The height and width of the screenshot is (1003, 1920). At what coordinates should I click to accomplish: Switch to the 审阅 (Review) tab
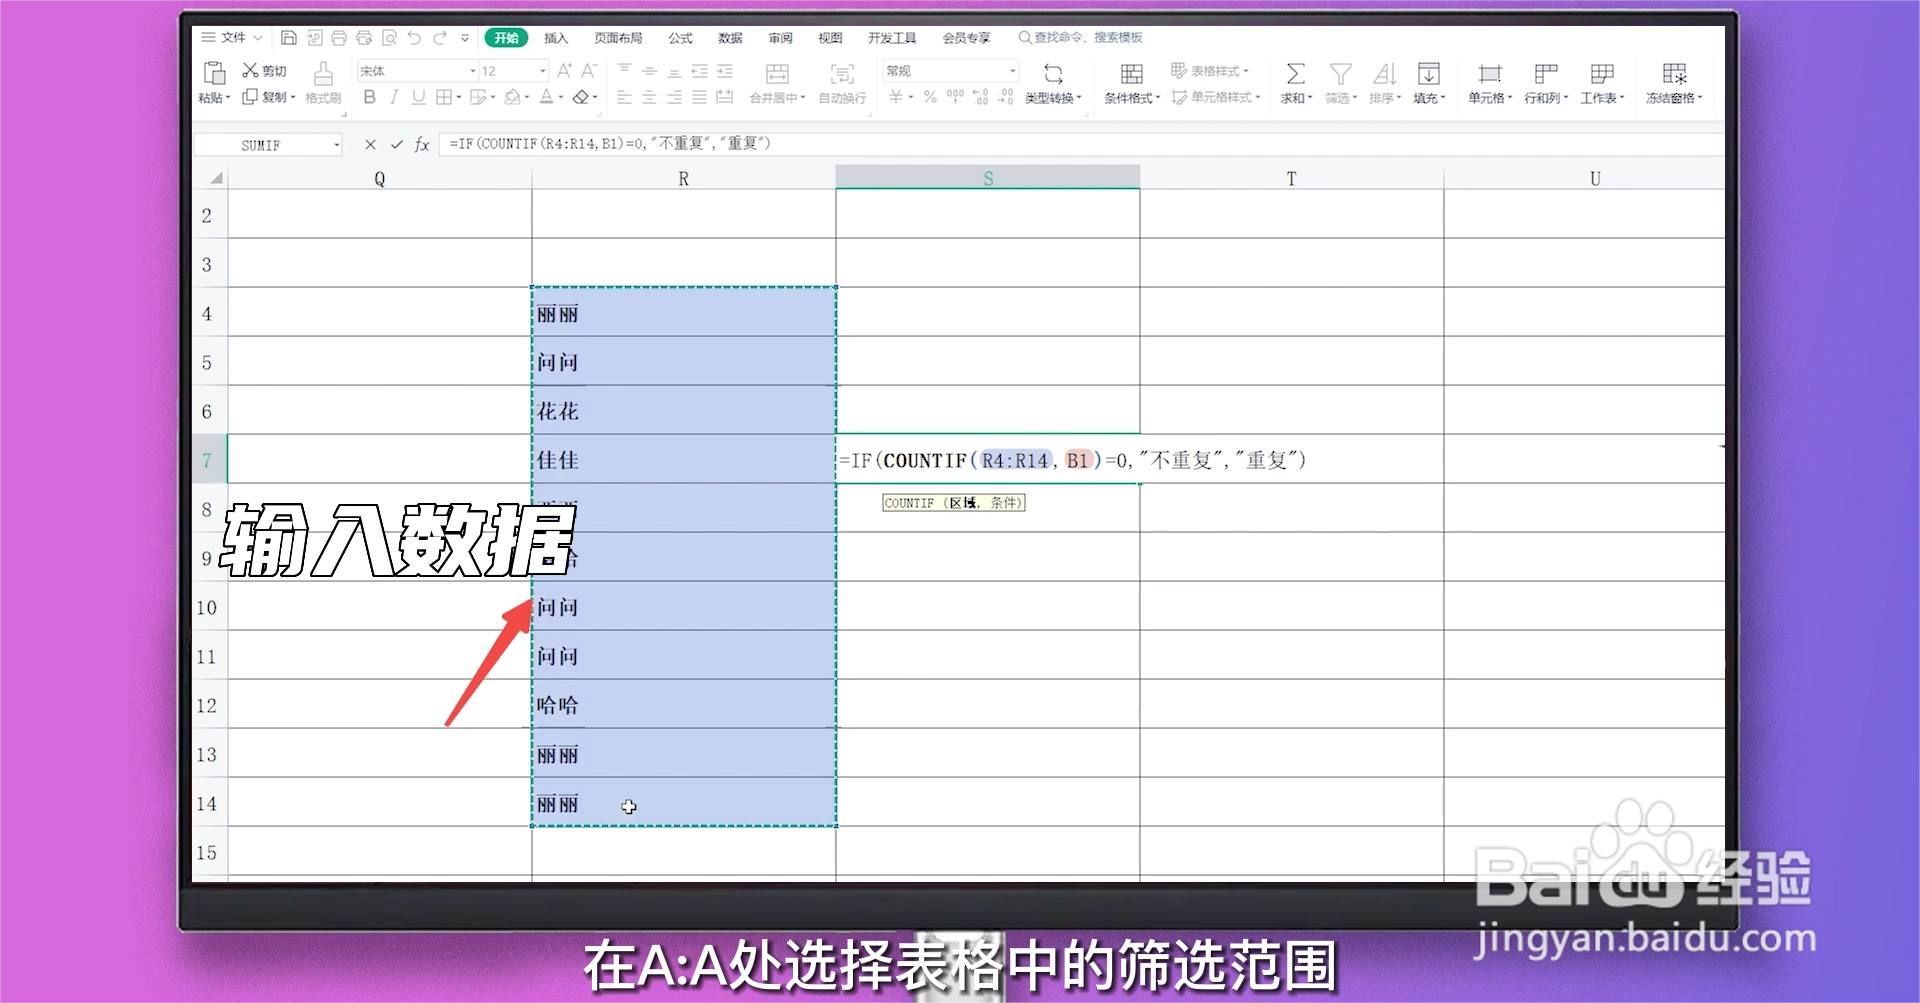point(780,38)
